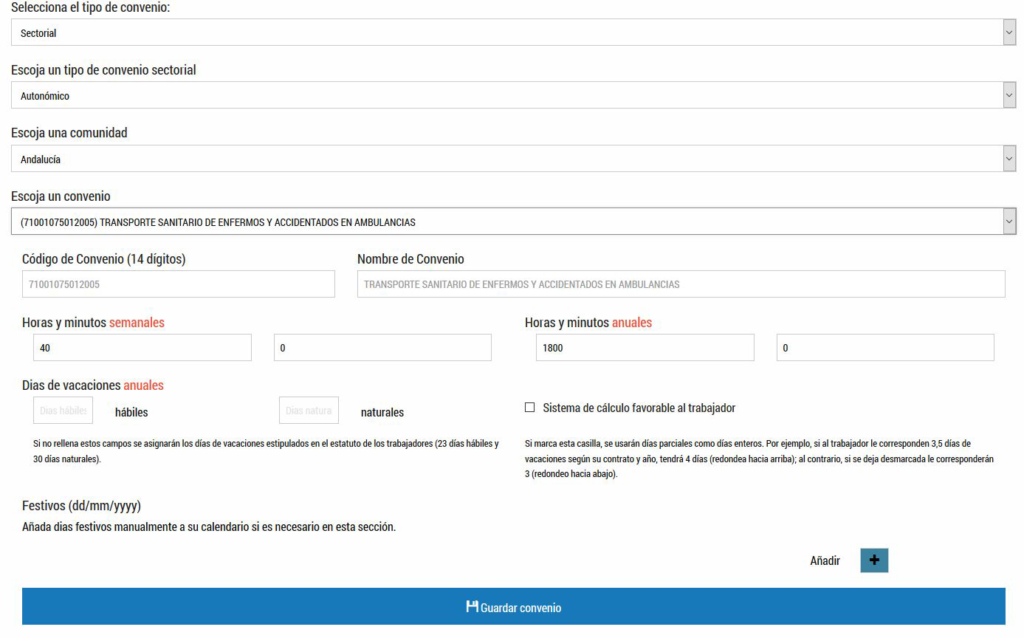This screenshot has width=1024, height=638.
Task: Open the comunidad dropdown showing Andalucía
Action: 513,159
